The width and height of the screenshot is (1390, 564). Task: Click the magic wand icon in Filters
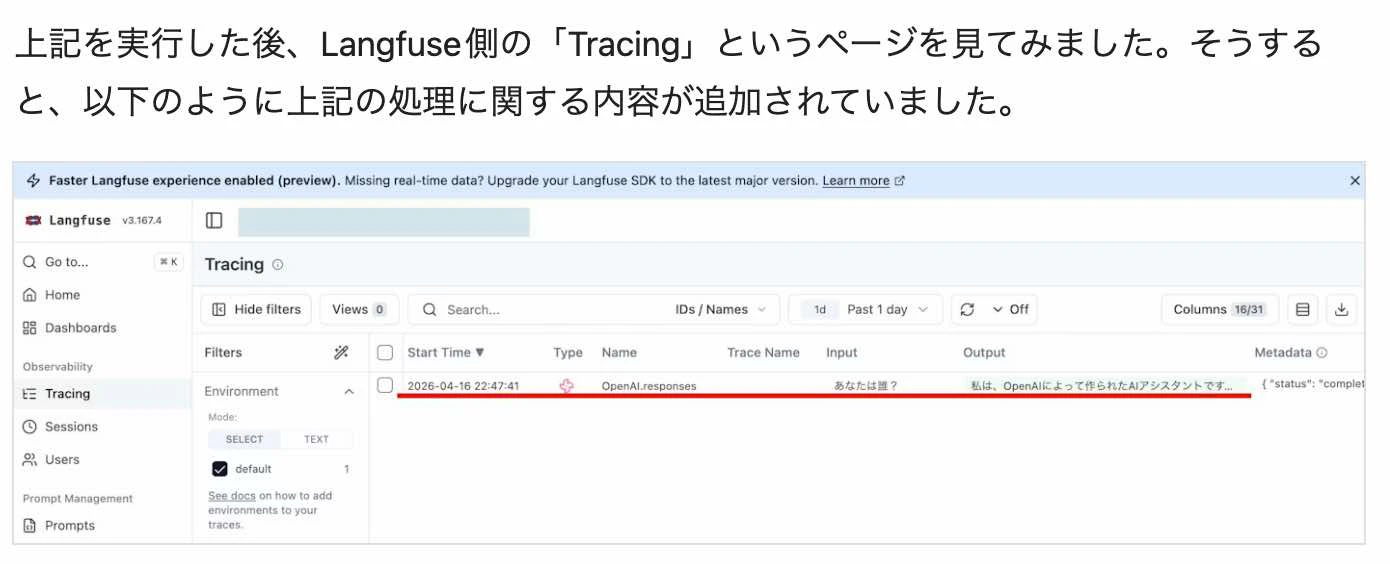[341, 352]
